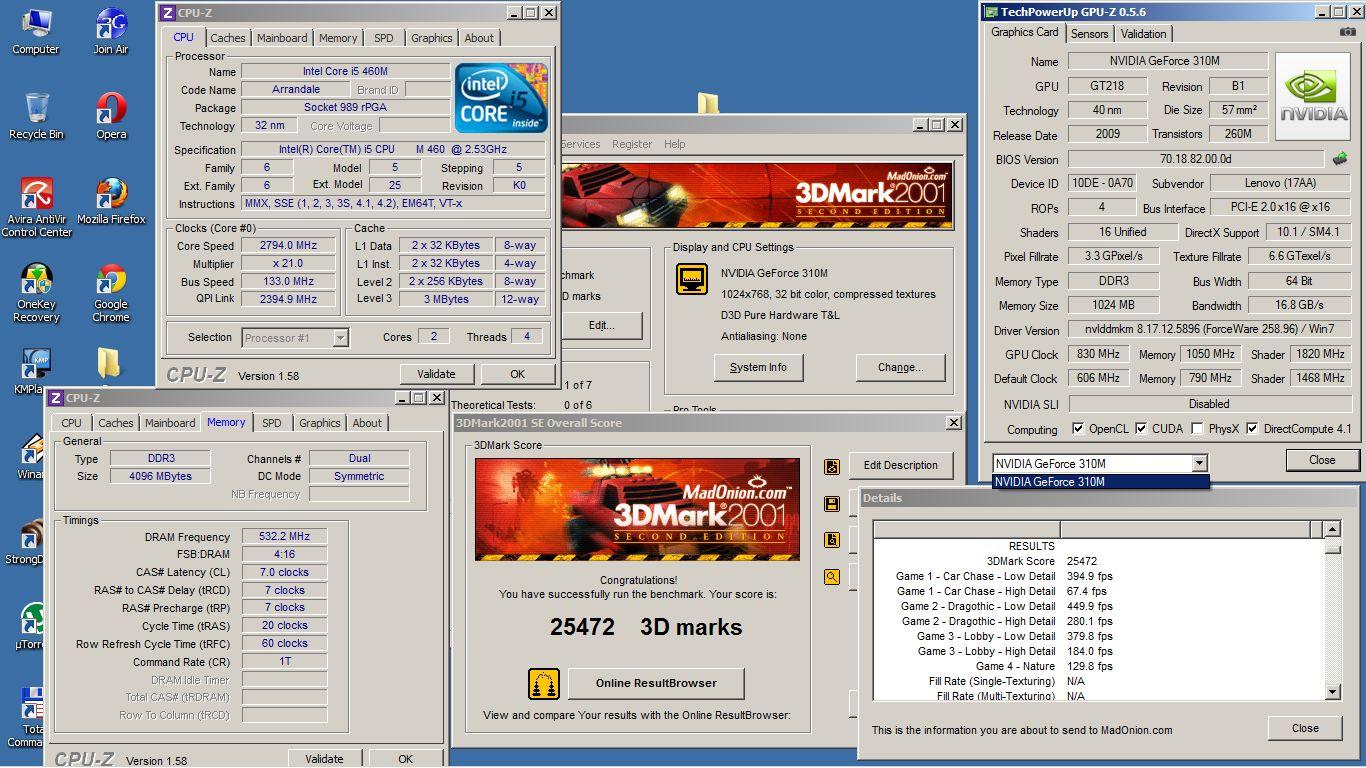
Task: Switch to the Sensors tab in GPU-Z
Action: pos(1089,33)
